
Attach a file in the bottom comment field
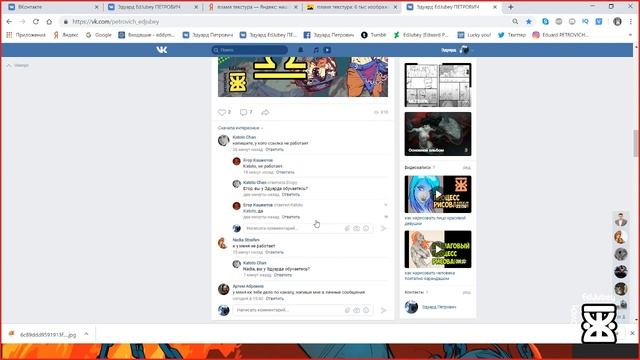click(x=347, y=310)
